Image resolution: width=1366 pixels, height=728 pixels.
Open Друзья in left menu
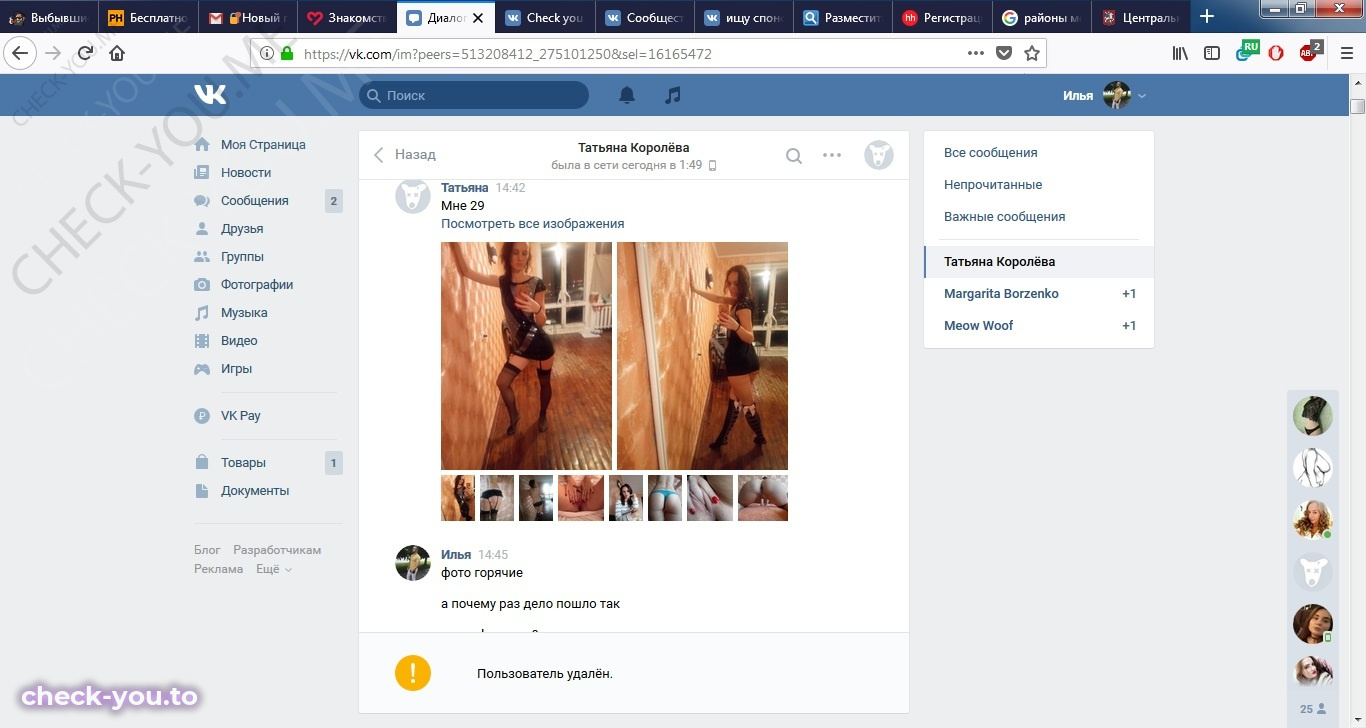tap(242, 229)
